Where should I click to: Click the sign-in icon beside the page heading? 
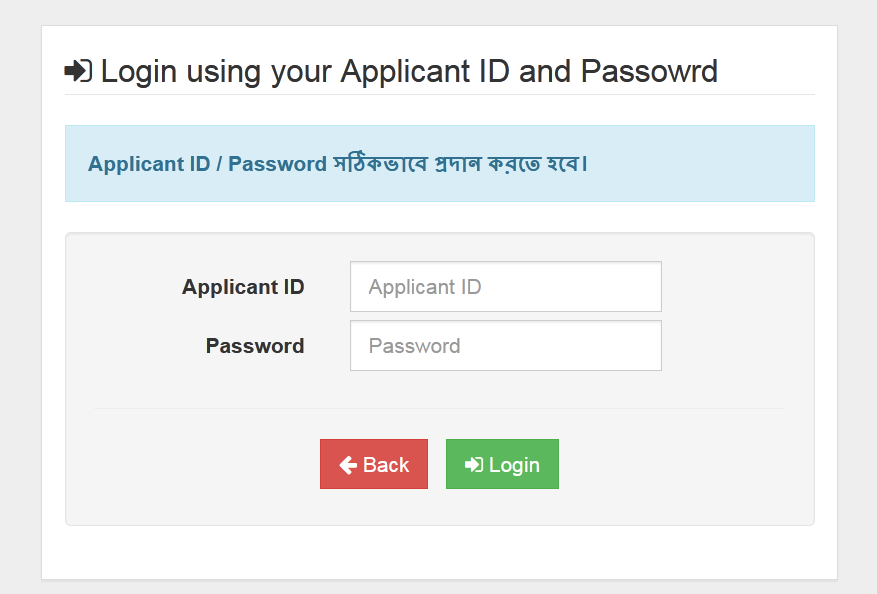click(78, 71)
